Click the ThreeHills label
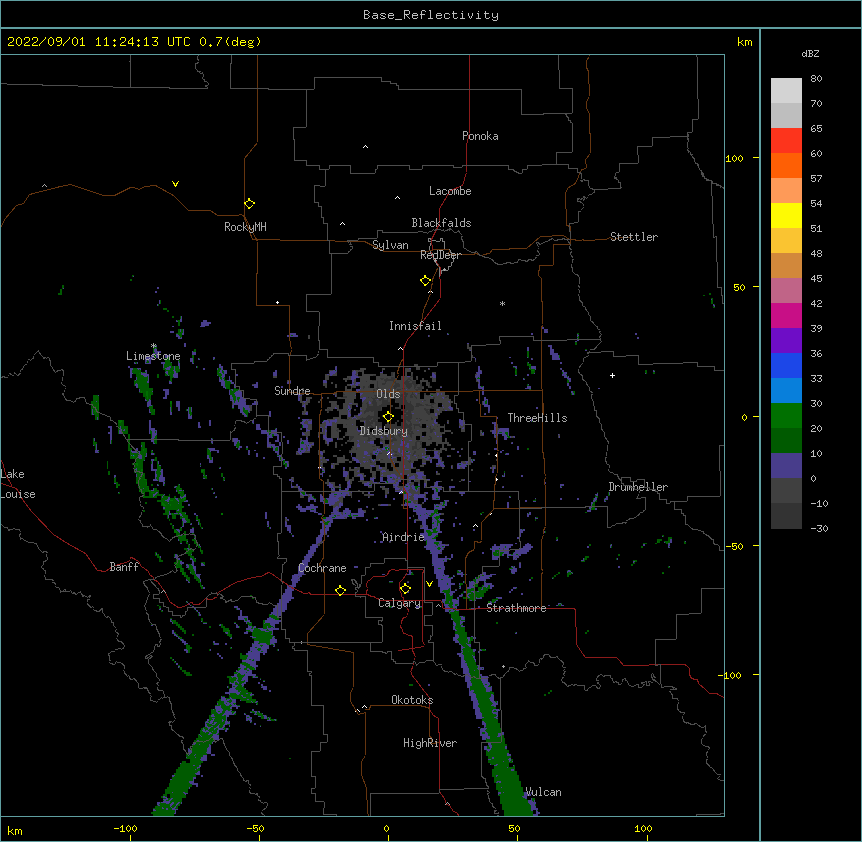 [537, 418]
